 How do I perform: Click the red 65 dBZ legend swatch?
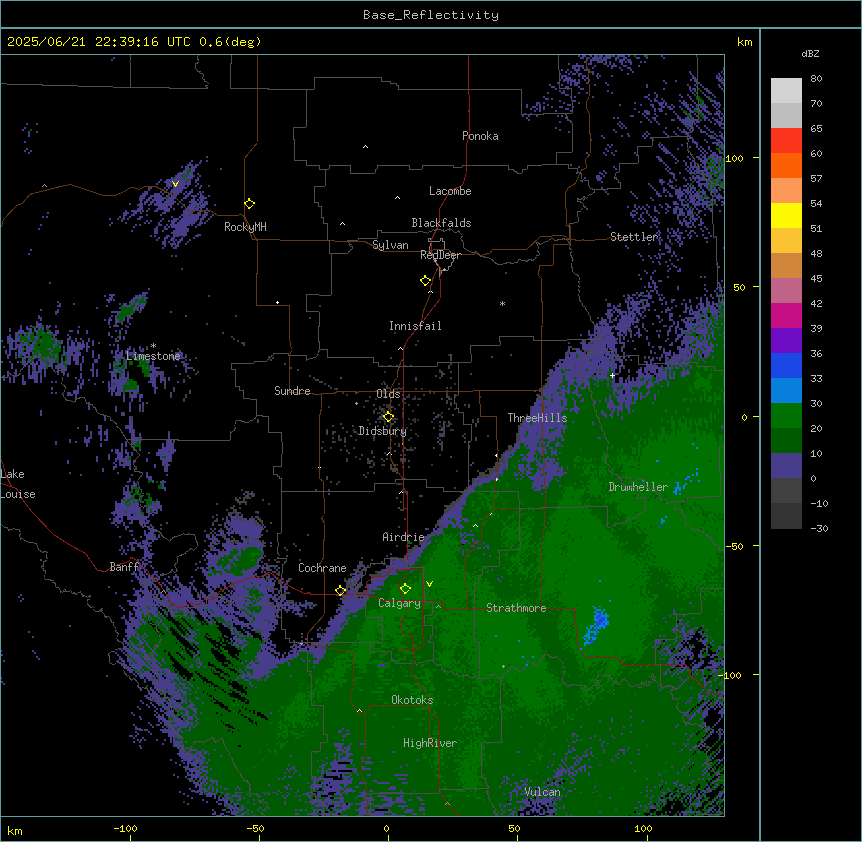[786, 140]
